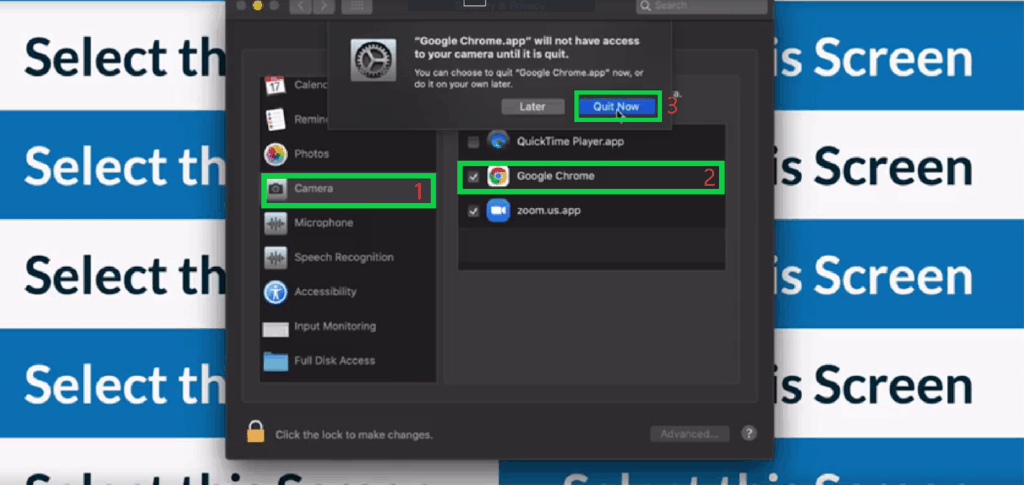
Task: Click the Full Disk Access folder icon
Action: [276, 361]
